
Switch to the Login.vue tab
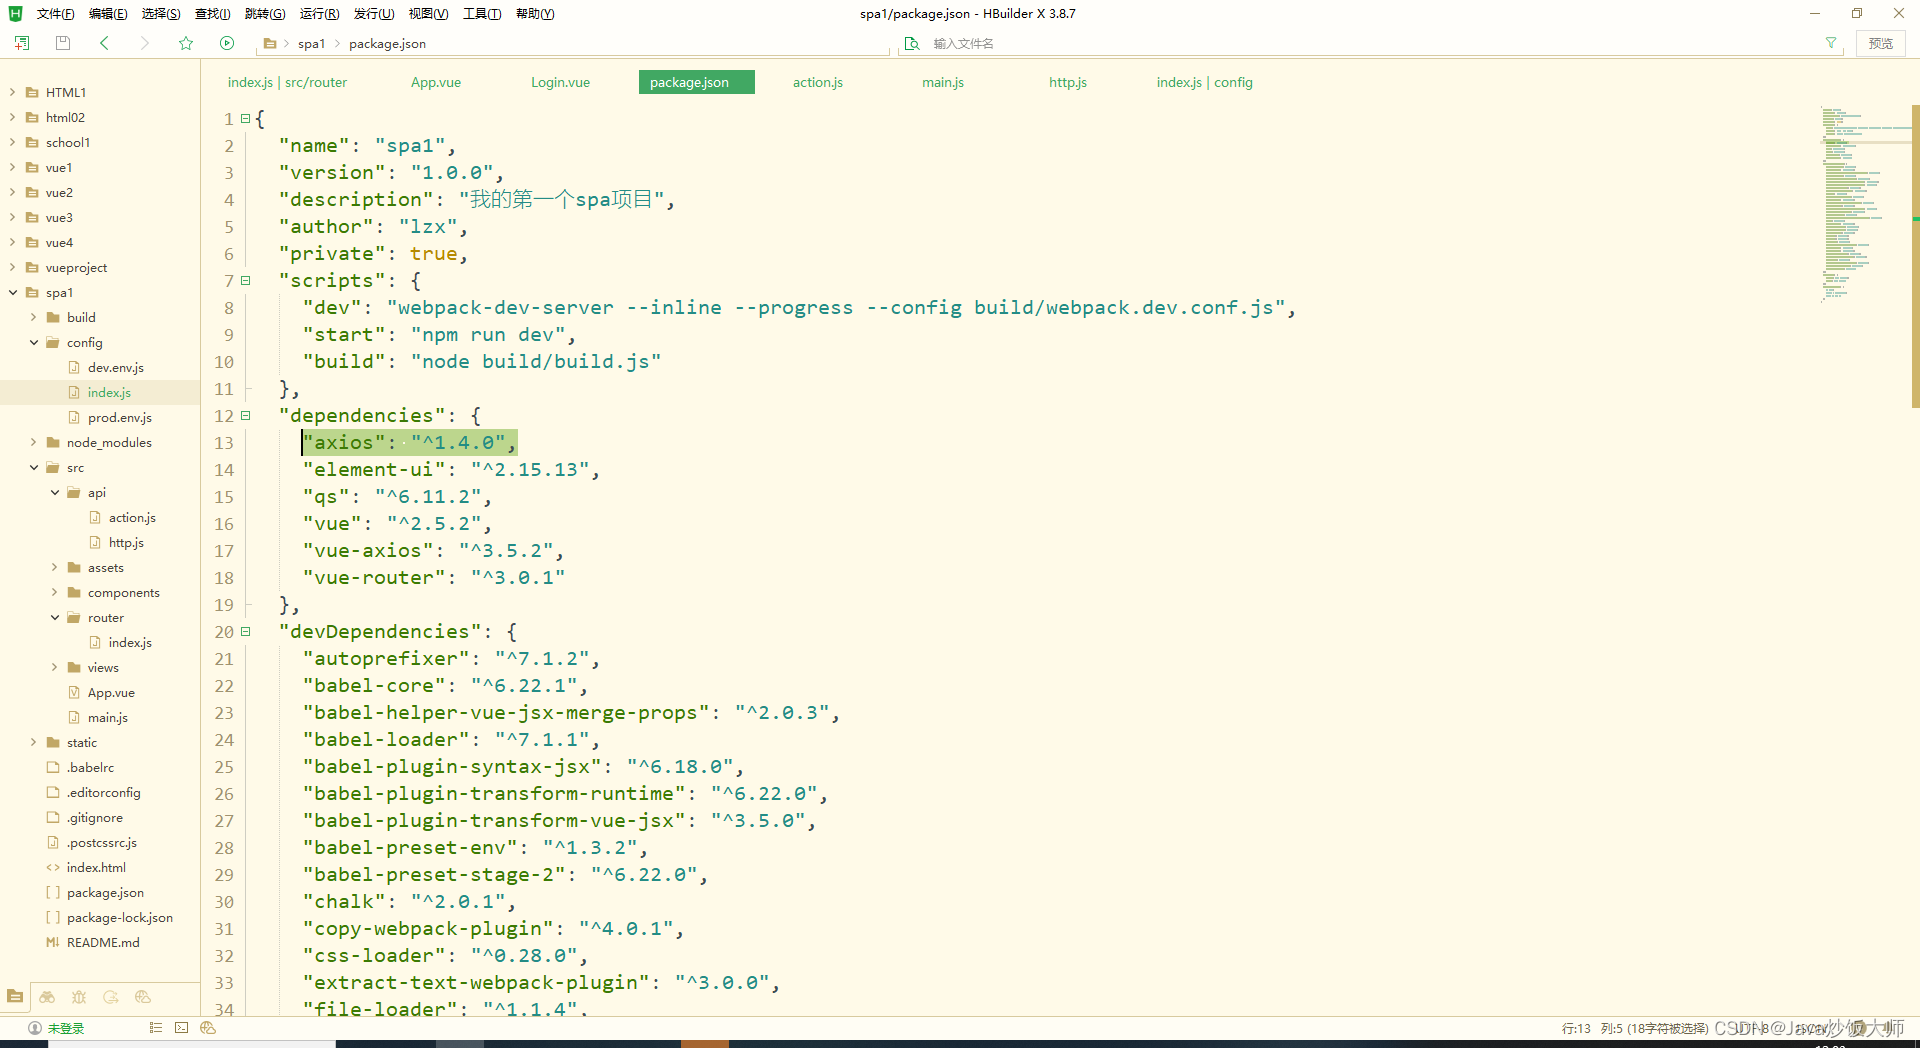pyautogui.click(x=560, y=82)
